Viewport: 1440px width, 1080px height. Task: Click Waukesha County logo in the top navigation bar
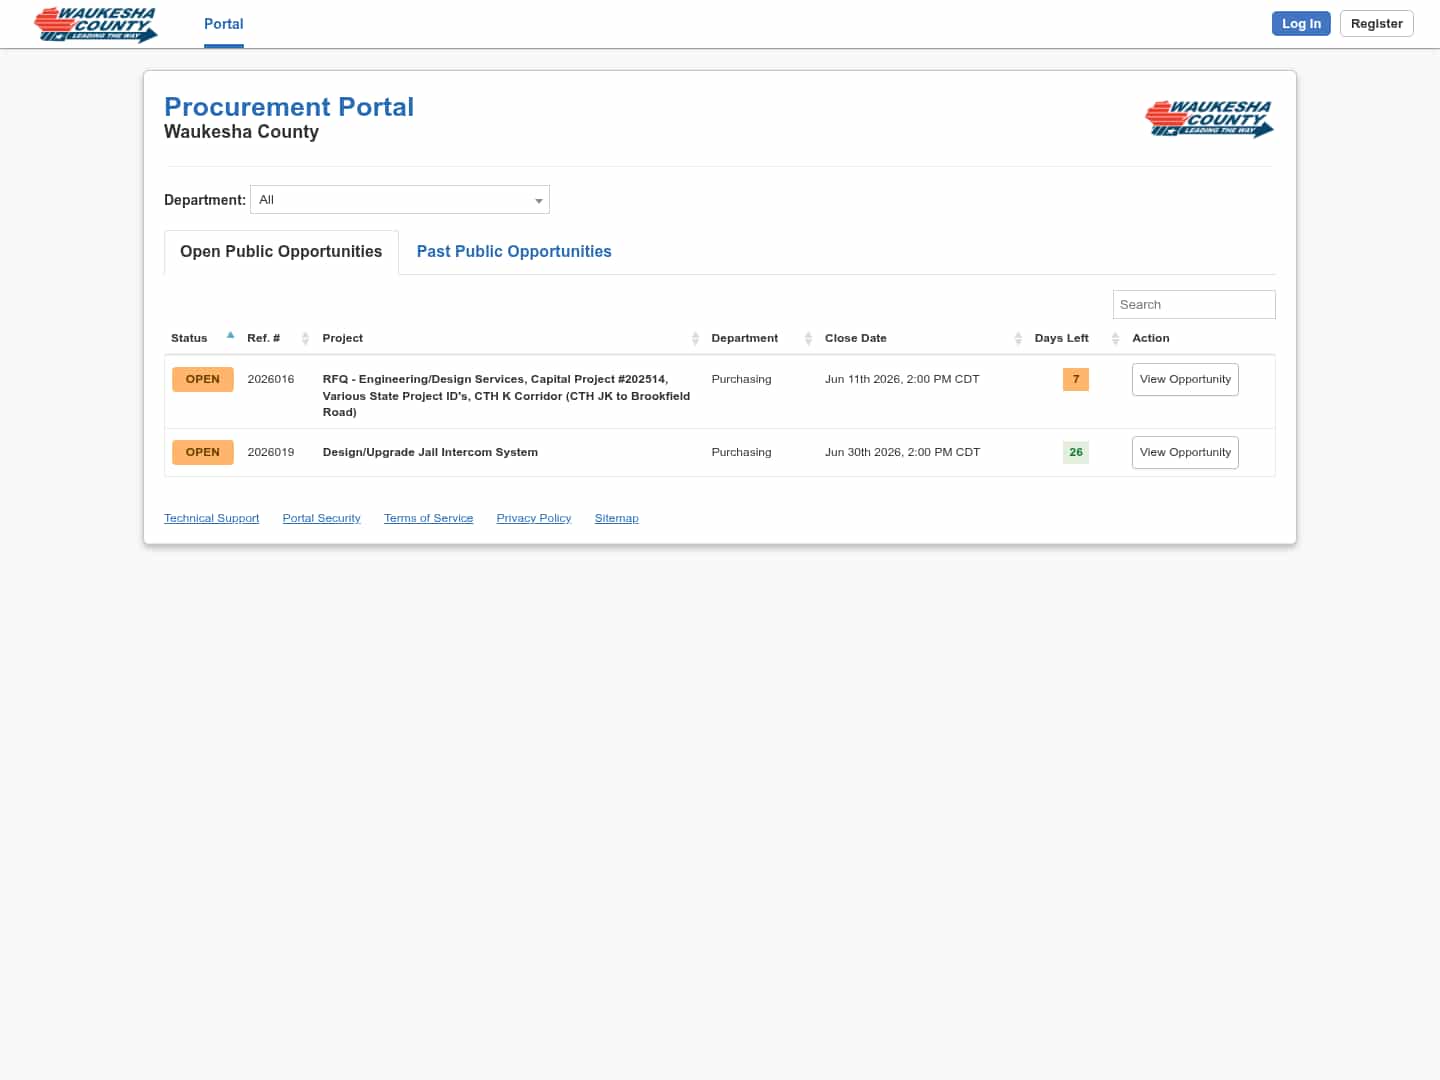96,24
